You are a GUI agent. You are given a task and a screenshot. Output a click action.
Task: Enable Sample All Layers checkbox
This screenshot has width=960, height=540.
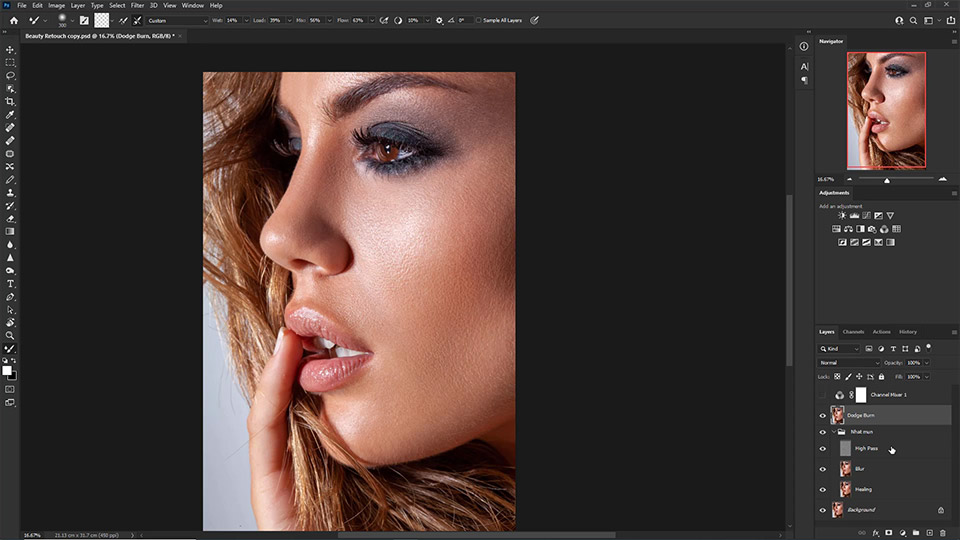pos(479,20)
